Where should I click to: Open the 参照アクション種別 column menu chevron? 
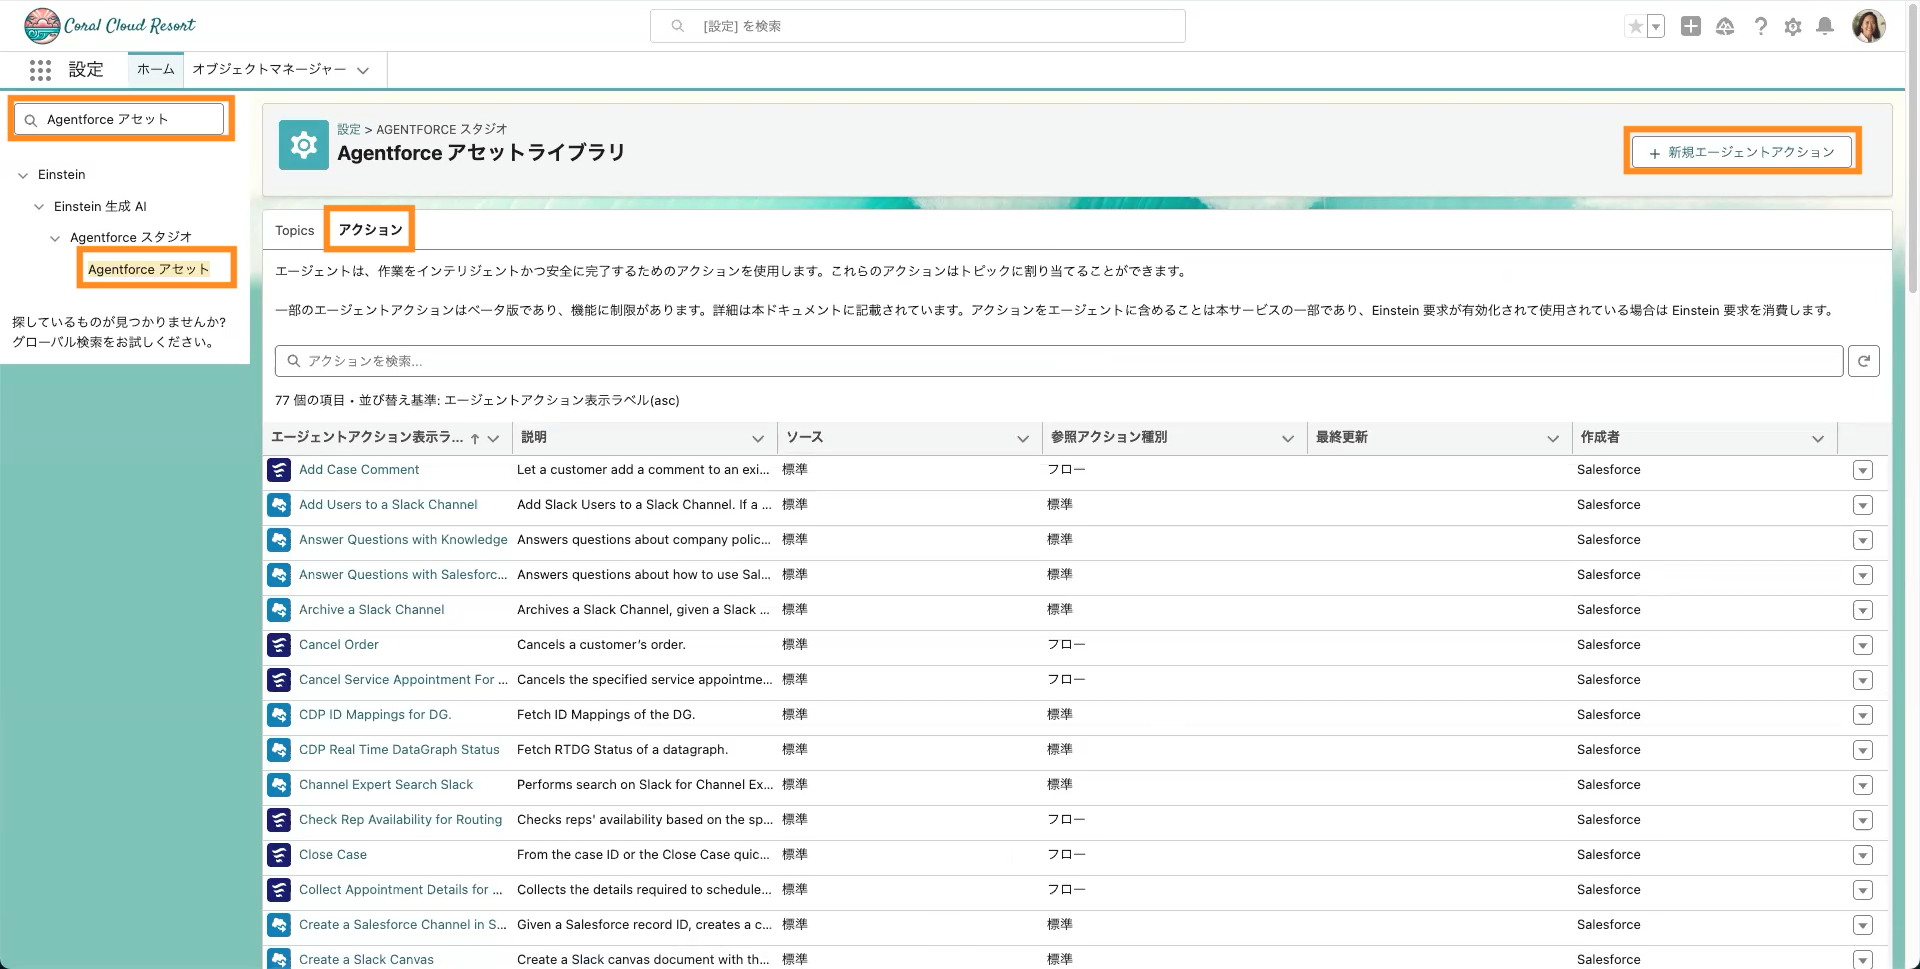click(x=1288, y=438)
